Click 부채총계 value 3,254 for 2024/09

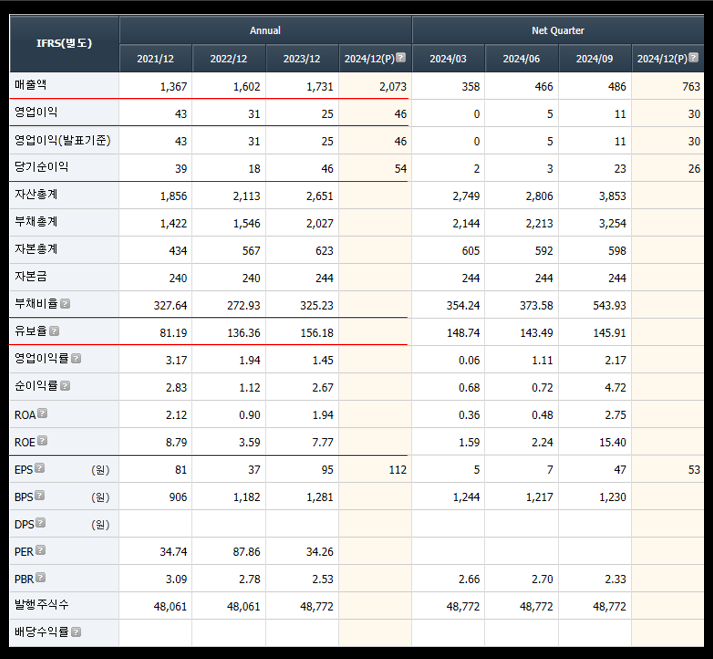coord(613,223)
